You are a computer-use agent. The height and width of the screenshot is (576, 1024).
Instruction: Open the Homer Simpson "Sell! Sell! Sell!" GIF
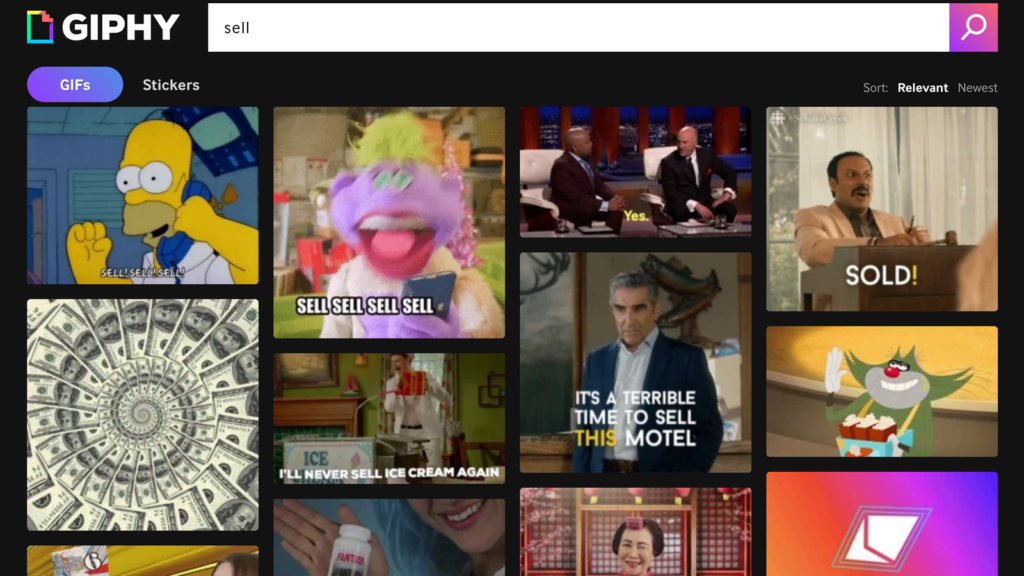click(x=142, y=196)
